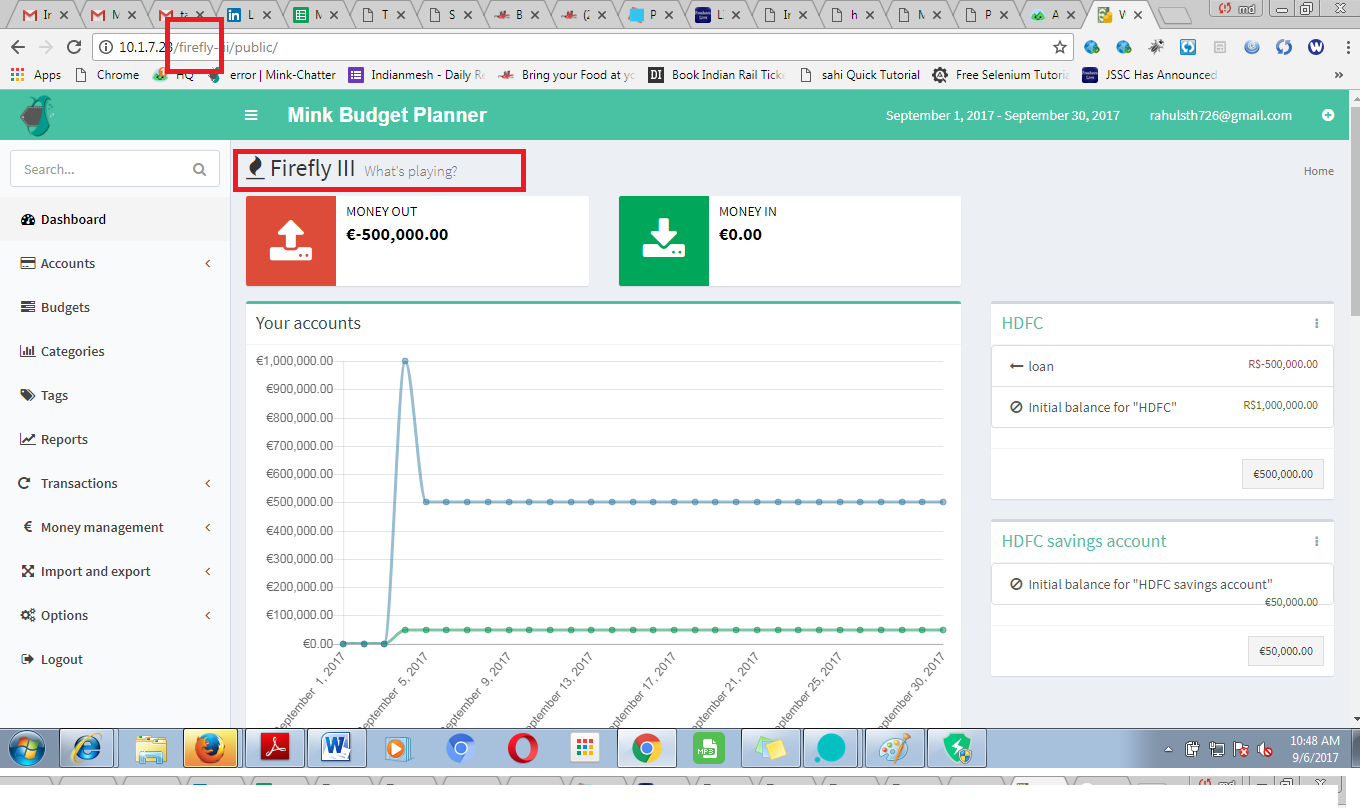Click the September 2017 date range

point(1003,115)
